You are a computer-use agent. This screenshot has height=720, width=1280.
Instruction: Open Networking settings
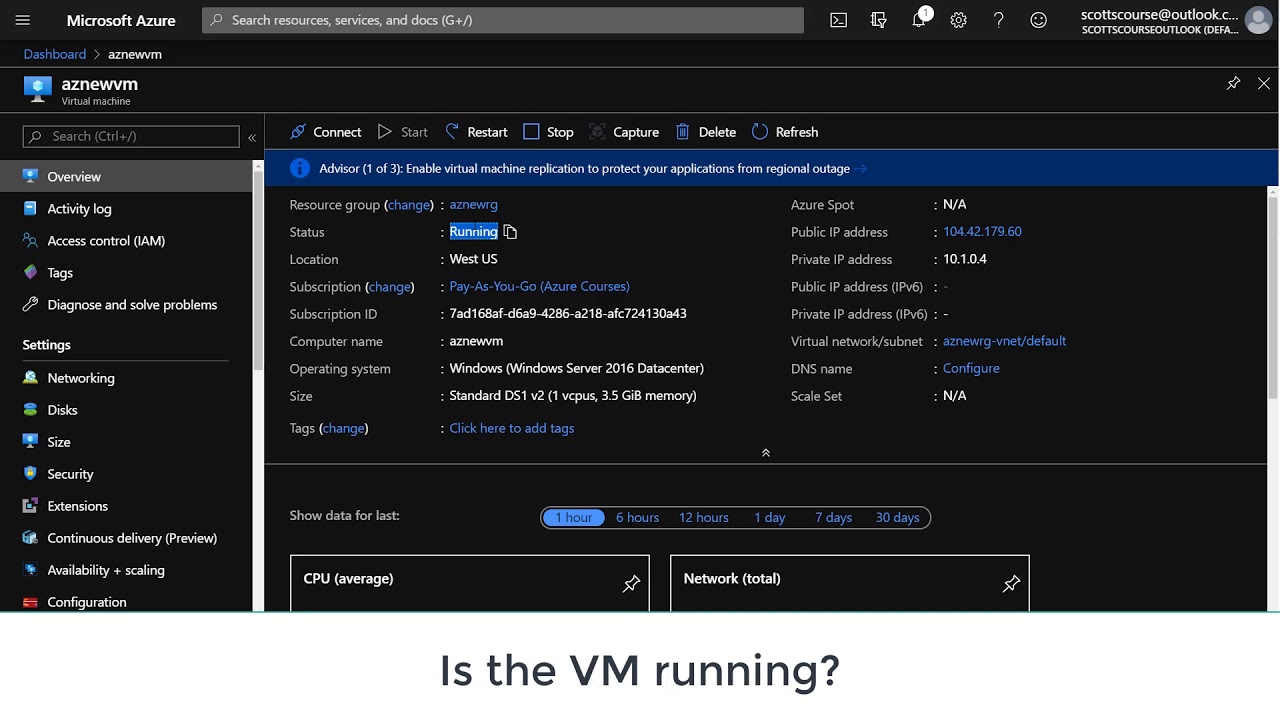point(126,378)
